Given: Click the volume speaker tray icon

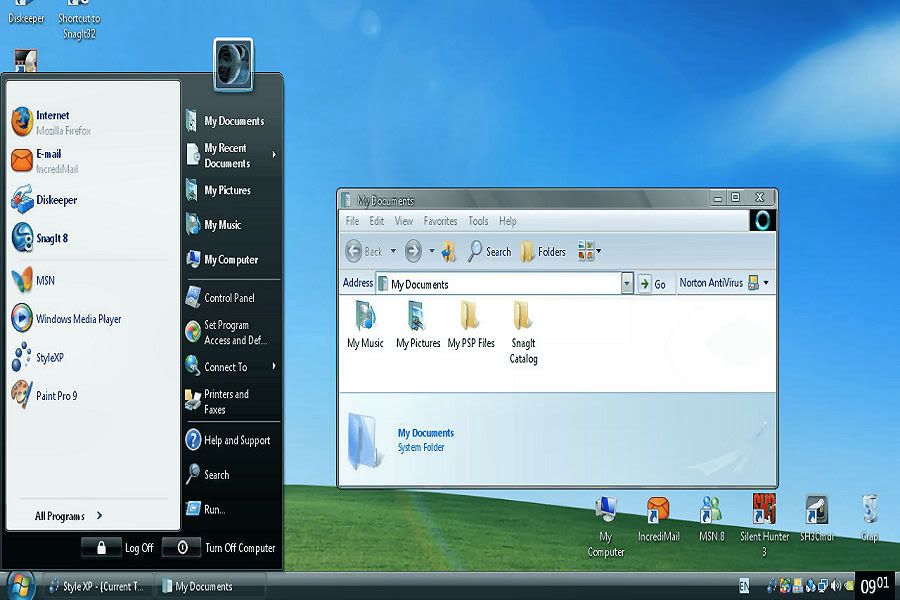Looking at the screenshot, I should [835, 586].
